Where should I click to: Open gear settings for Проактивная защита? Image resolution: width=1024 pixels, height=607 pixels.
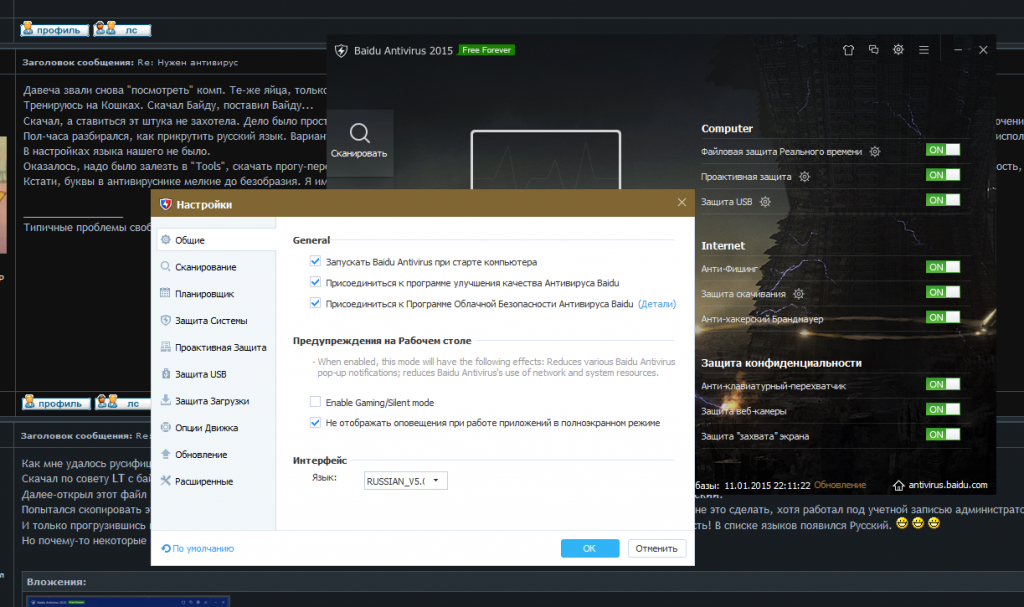(x=805, y=176)
